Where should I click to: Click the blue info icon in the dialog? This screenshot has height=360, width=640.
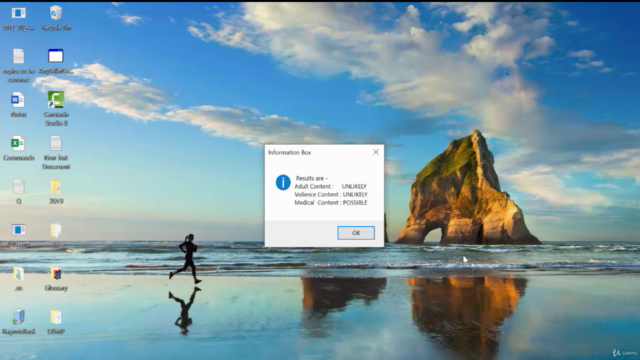[x=283, y=182]
